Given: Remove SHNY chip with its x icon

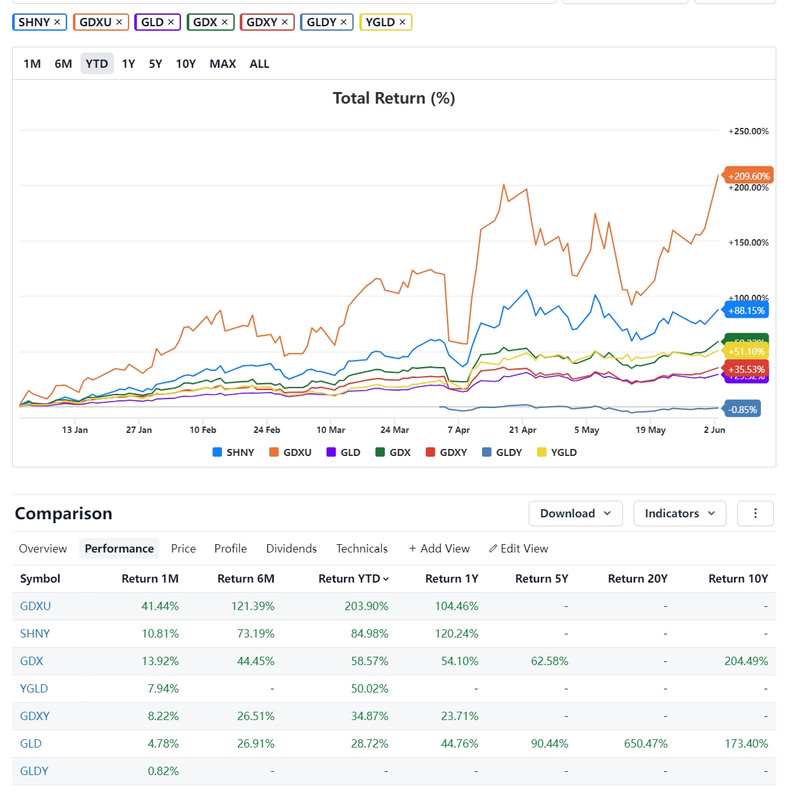Looking at the screenshot, I should [x=57, y=22].
